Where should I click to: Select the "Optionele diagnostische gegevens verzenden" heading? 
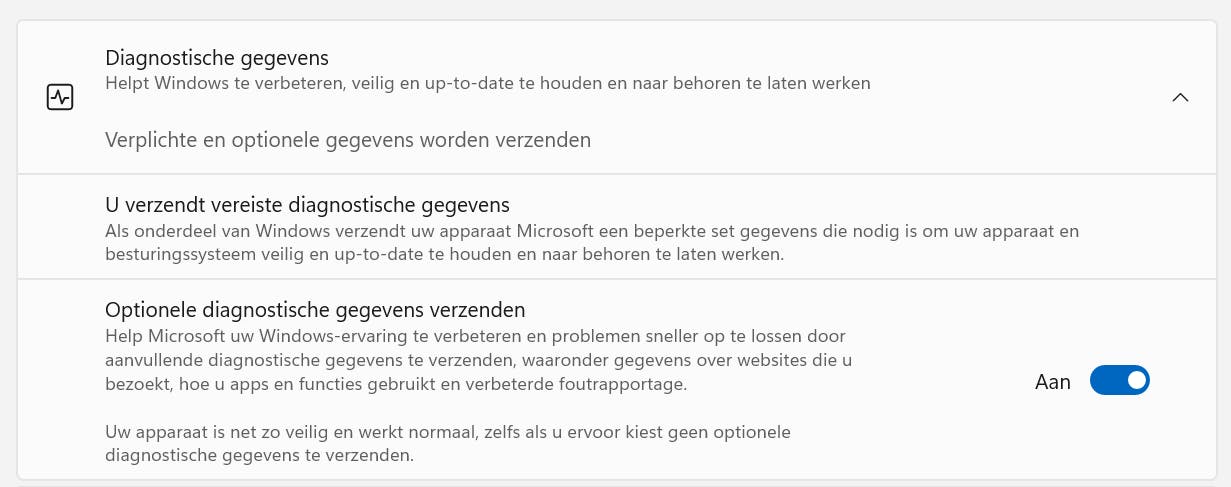pos(315,309)
